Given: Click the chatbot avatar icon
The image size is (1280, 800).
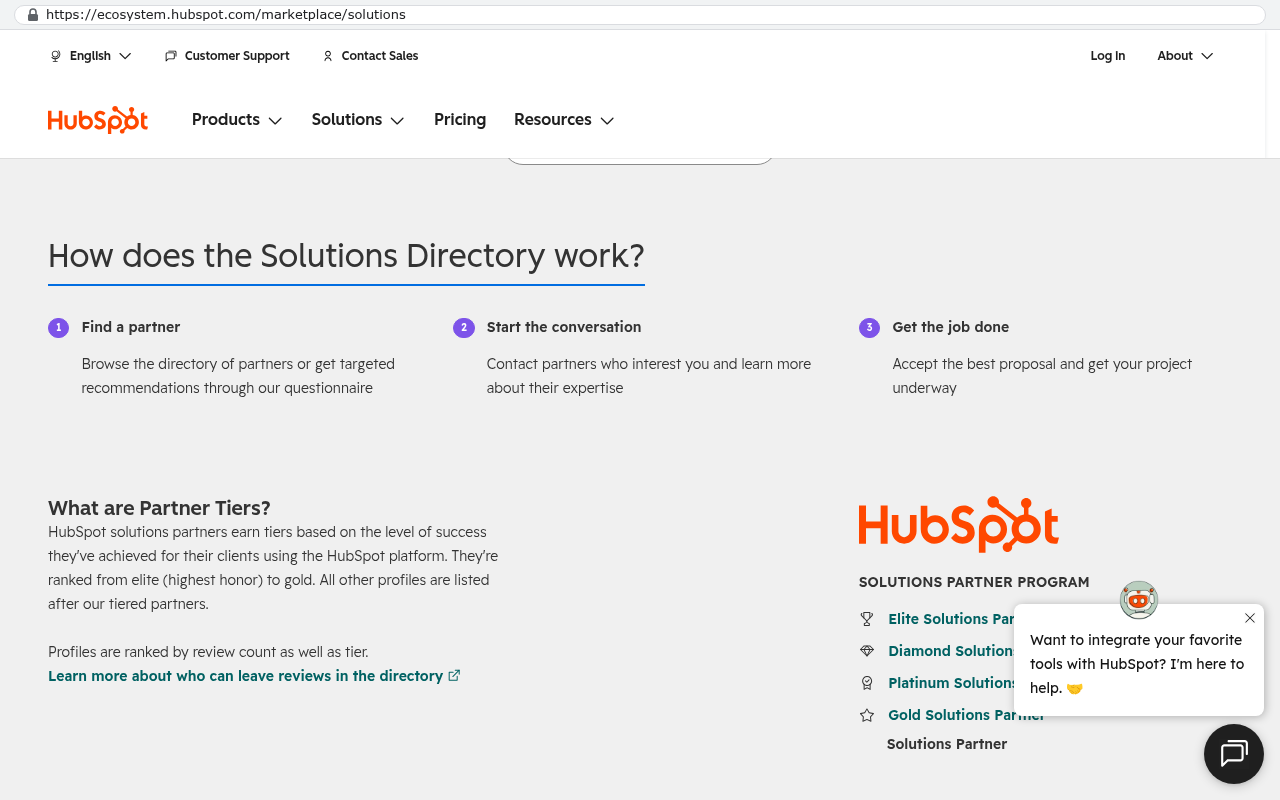Looking at the screenshot, I should coord(1139,600).
